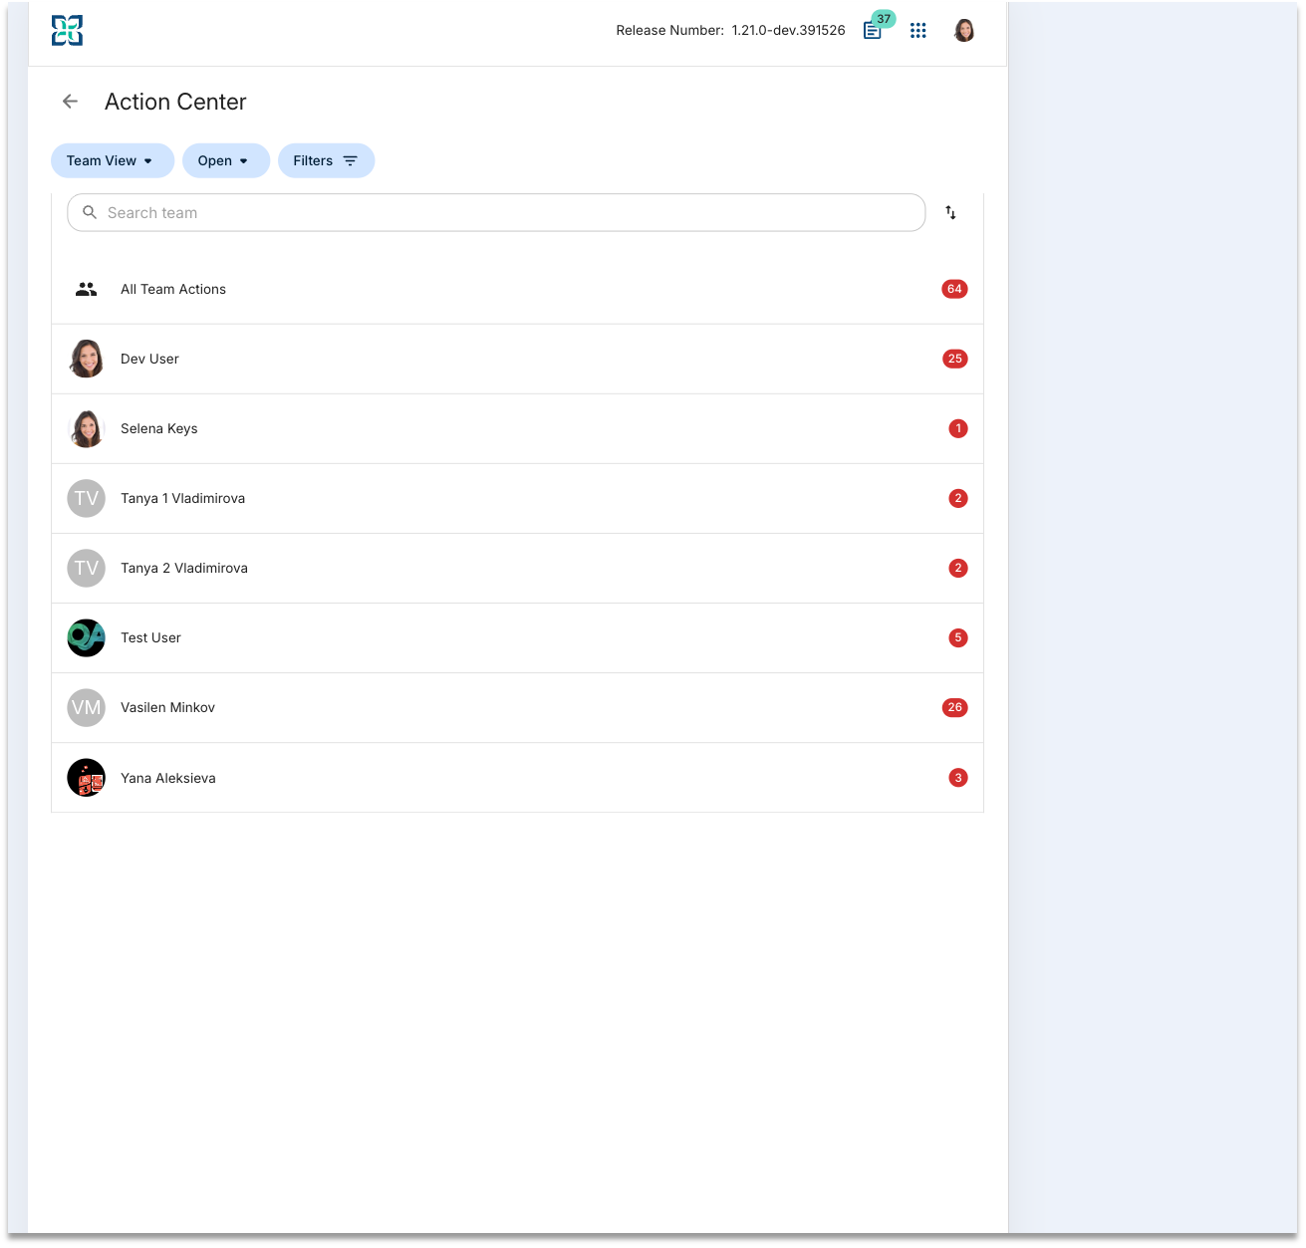
Task: Open Vasilen Minkov's actions
Action: (517, 708)
